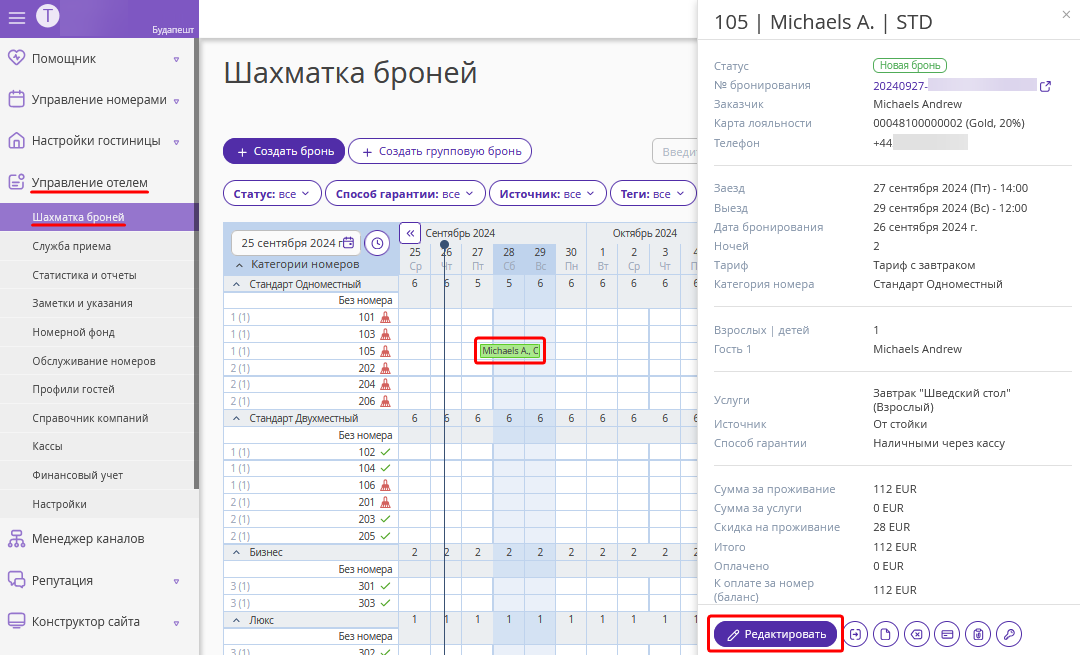Open the Способ гарантии filter dropdown
This screenshot has width=1080, height=655.
click(405, 194)
